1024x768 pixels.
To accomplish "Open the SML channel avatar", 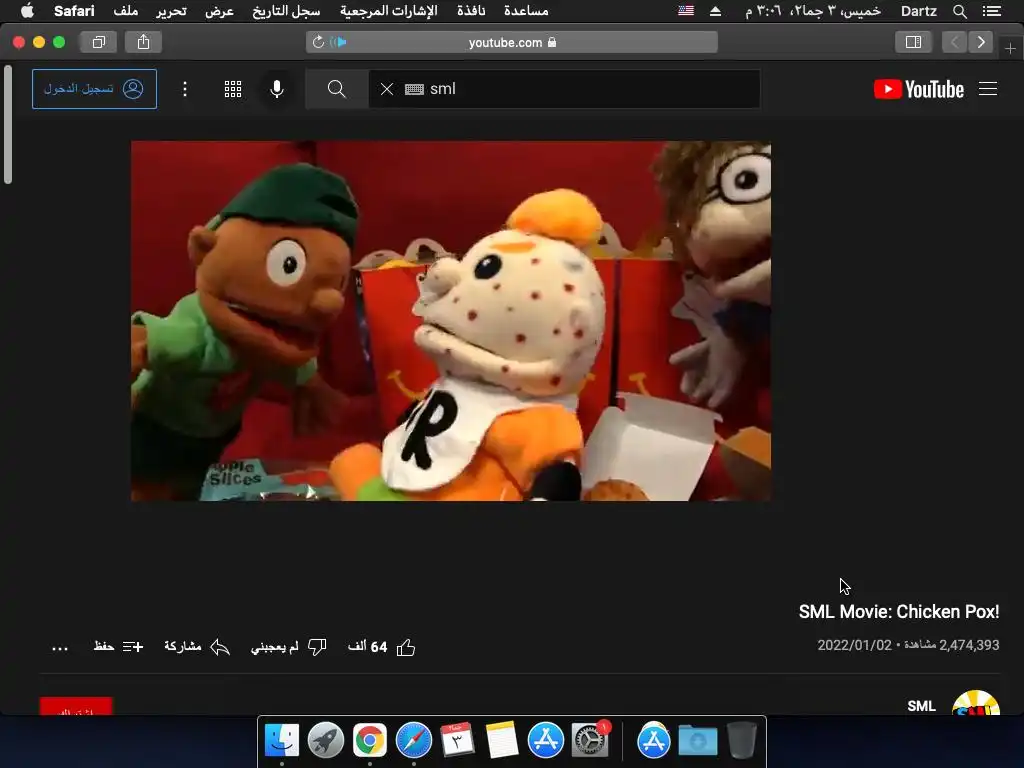I will click(x=976, y=703).
